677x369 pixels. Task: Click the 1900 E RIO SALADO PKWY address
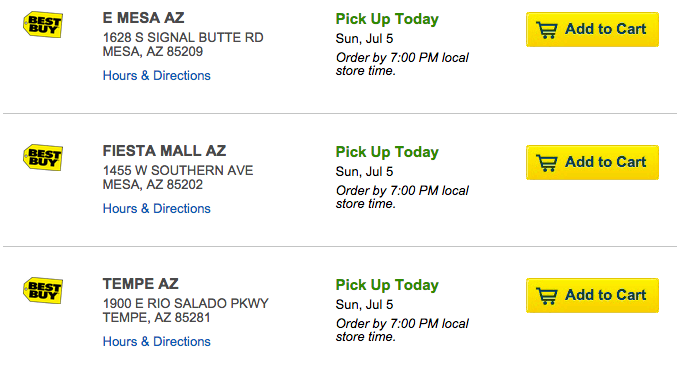(186, 303)
